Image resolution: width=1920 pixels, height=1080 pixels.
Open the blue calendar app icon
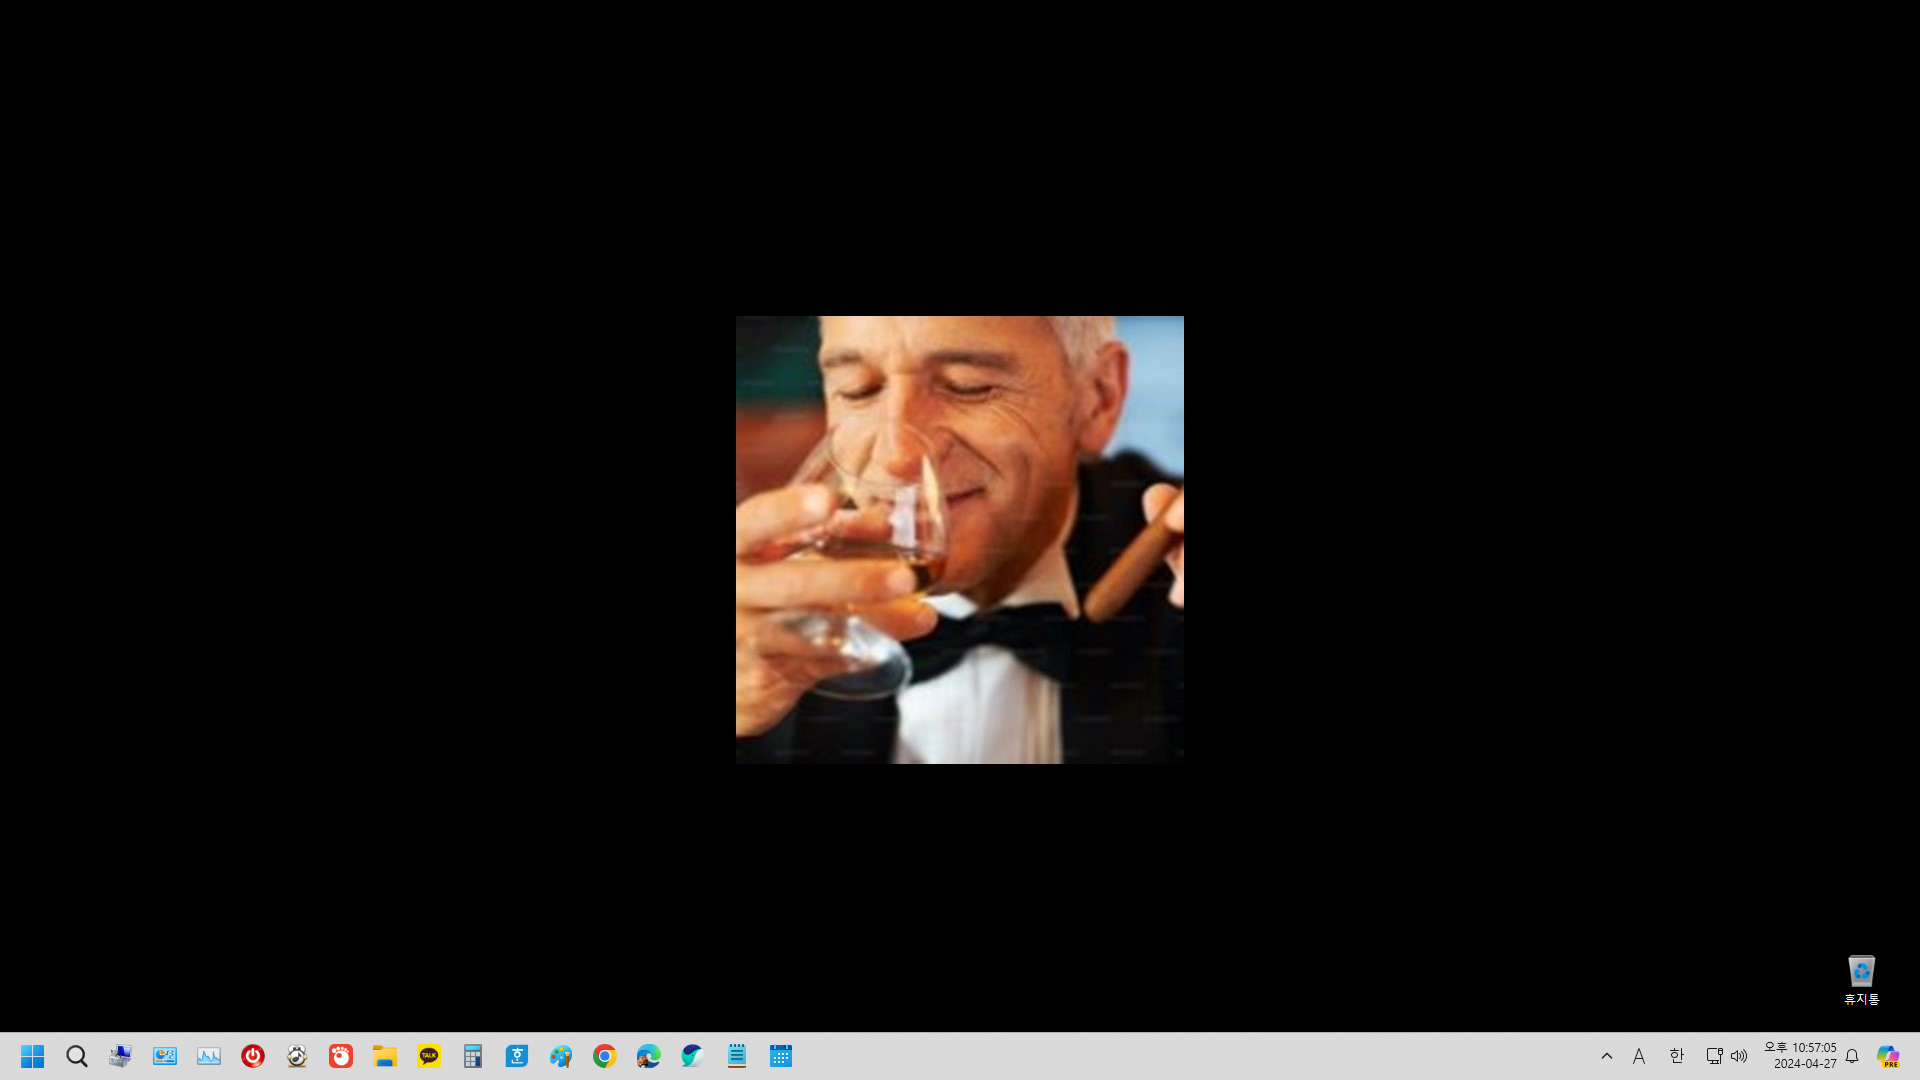[x=781, y=1056]
